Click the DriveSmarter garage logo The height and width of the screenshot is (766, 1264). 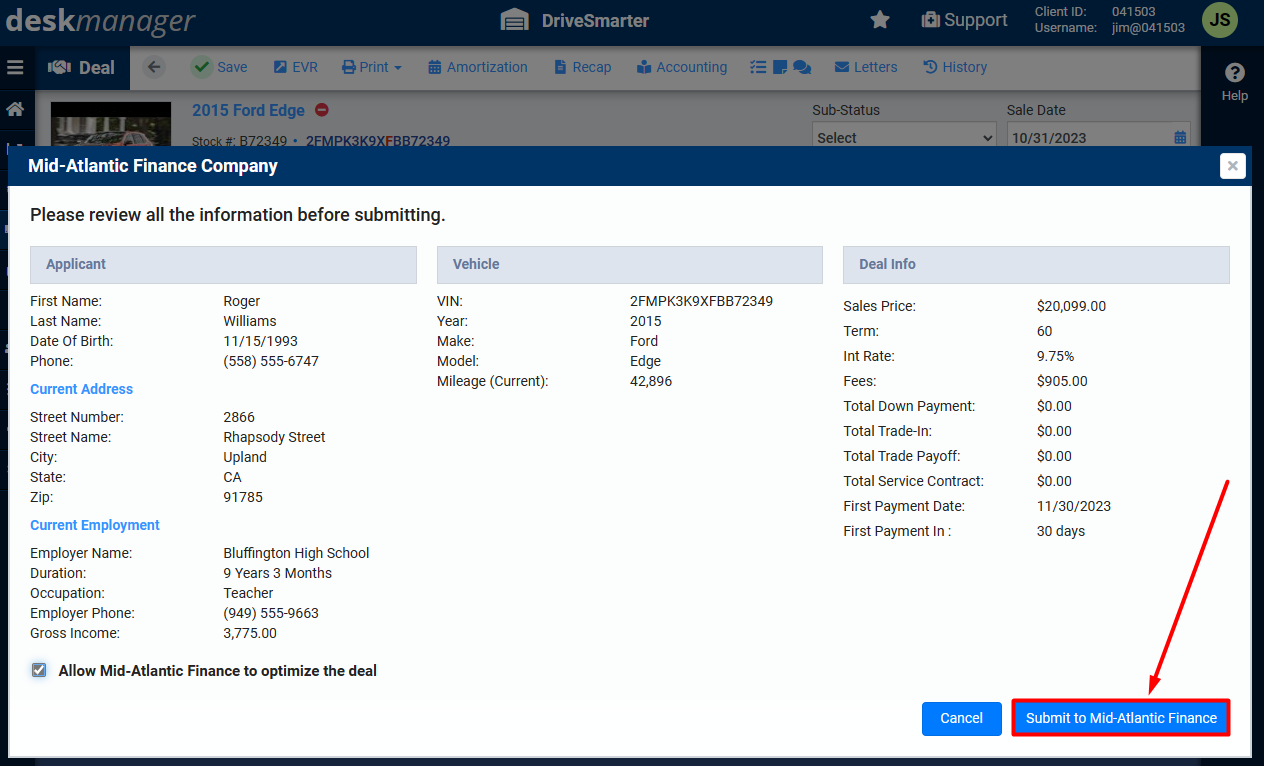click(x=514, y=20)
